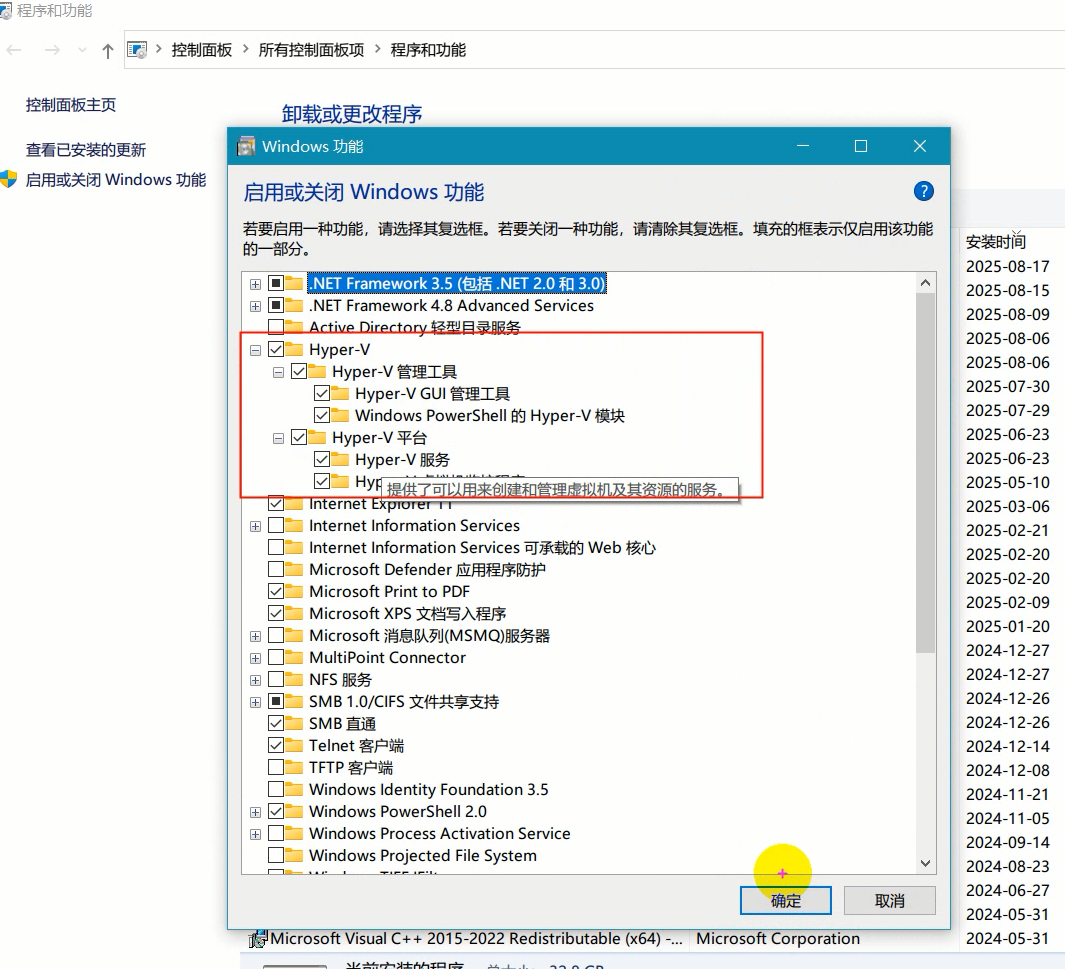Viewport: 1065px width, 969px height.
Task: Click the Microsoft Corporation publisher cell
Action: tap(778, 939)
